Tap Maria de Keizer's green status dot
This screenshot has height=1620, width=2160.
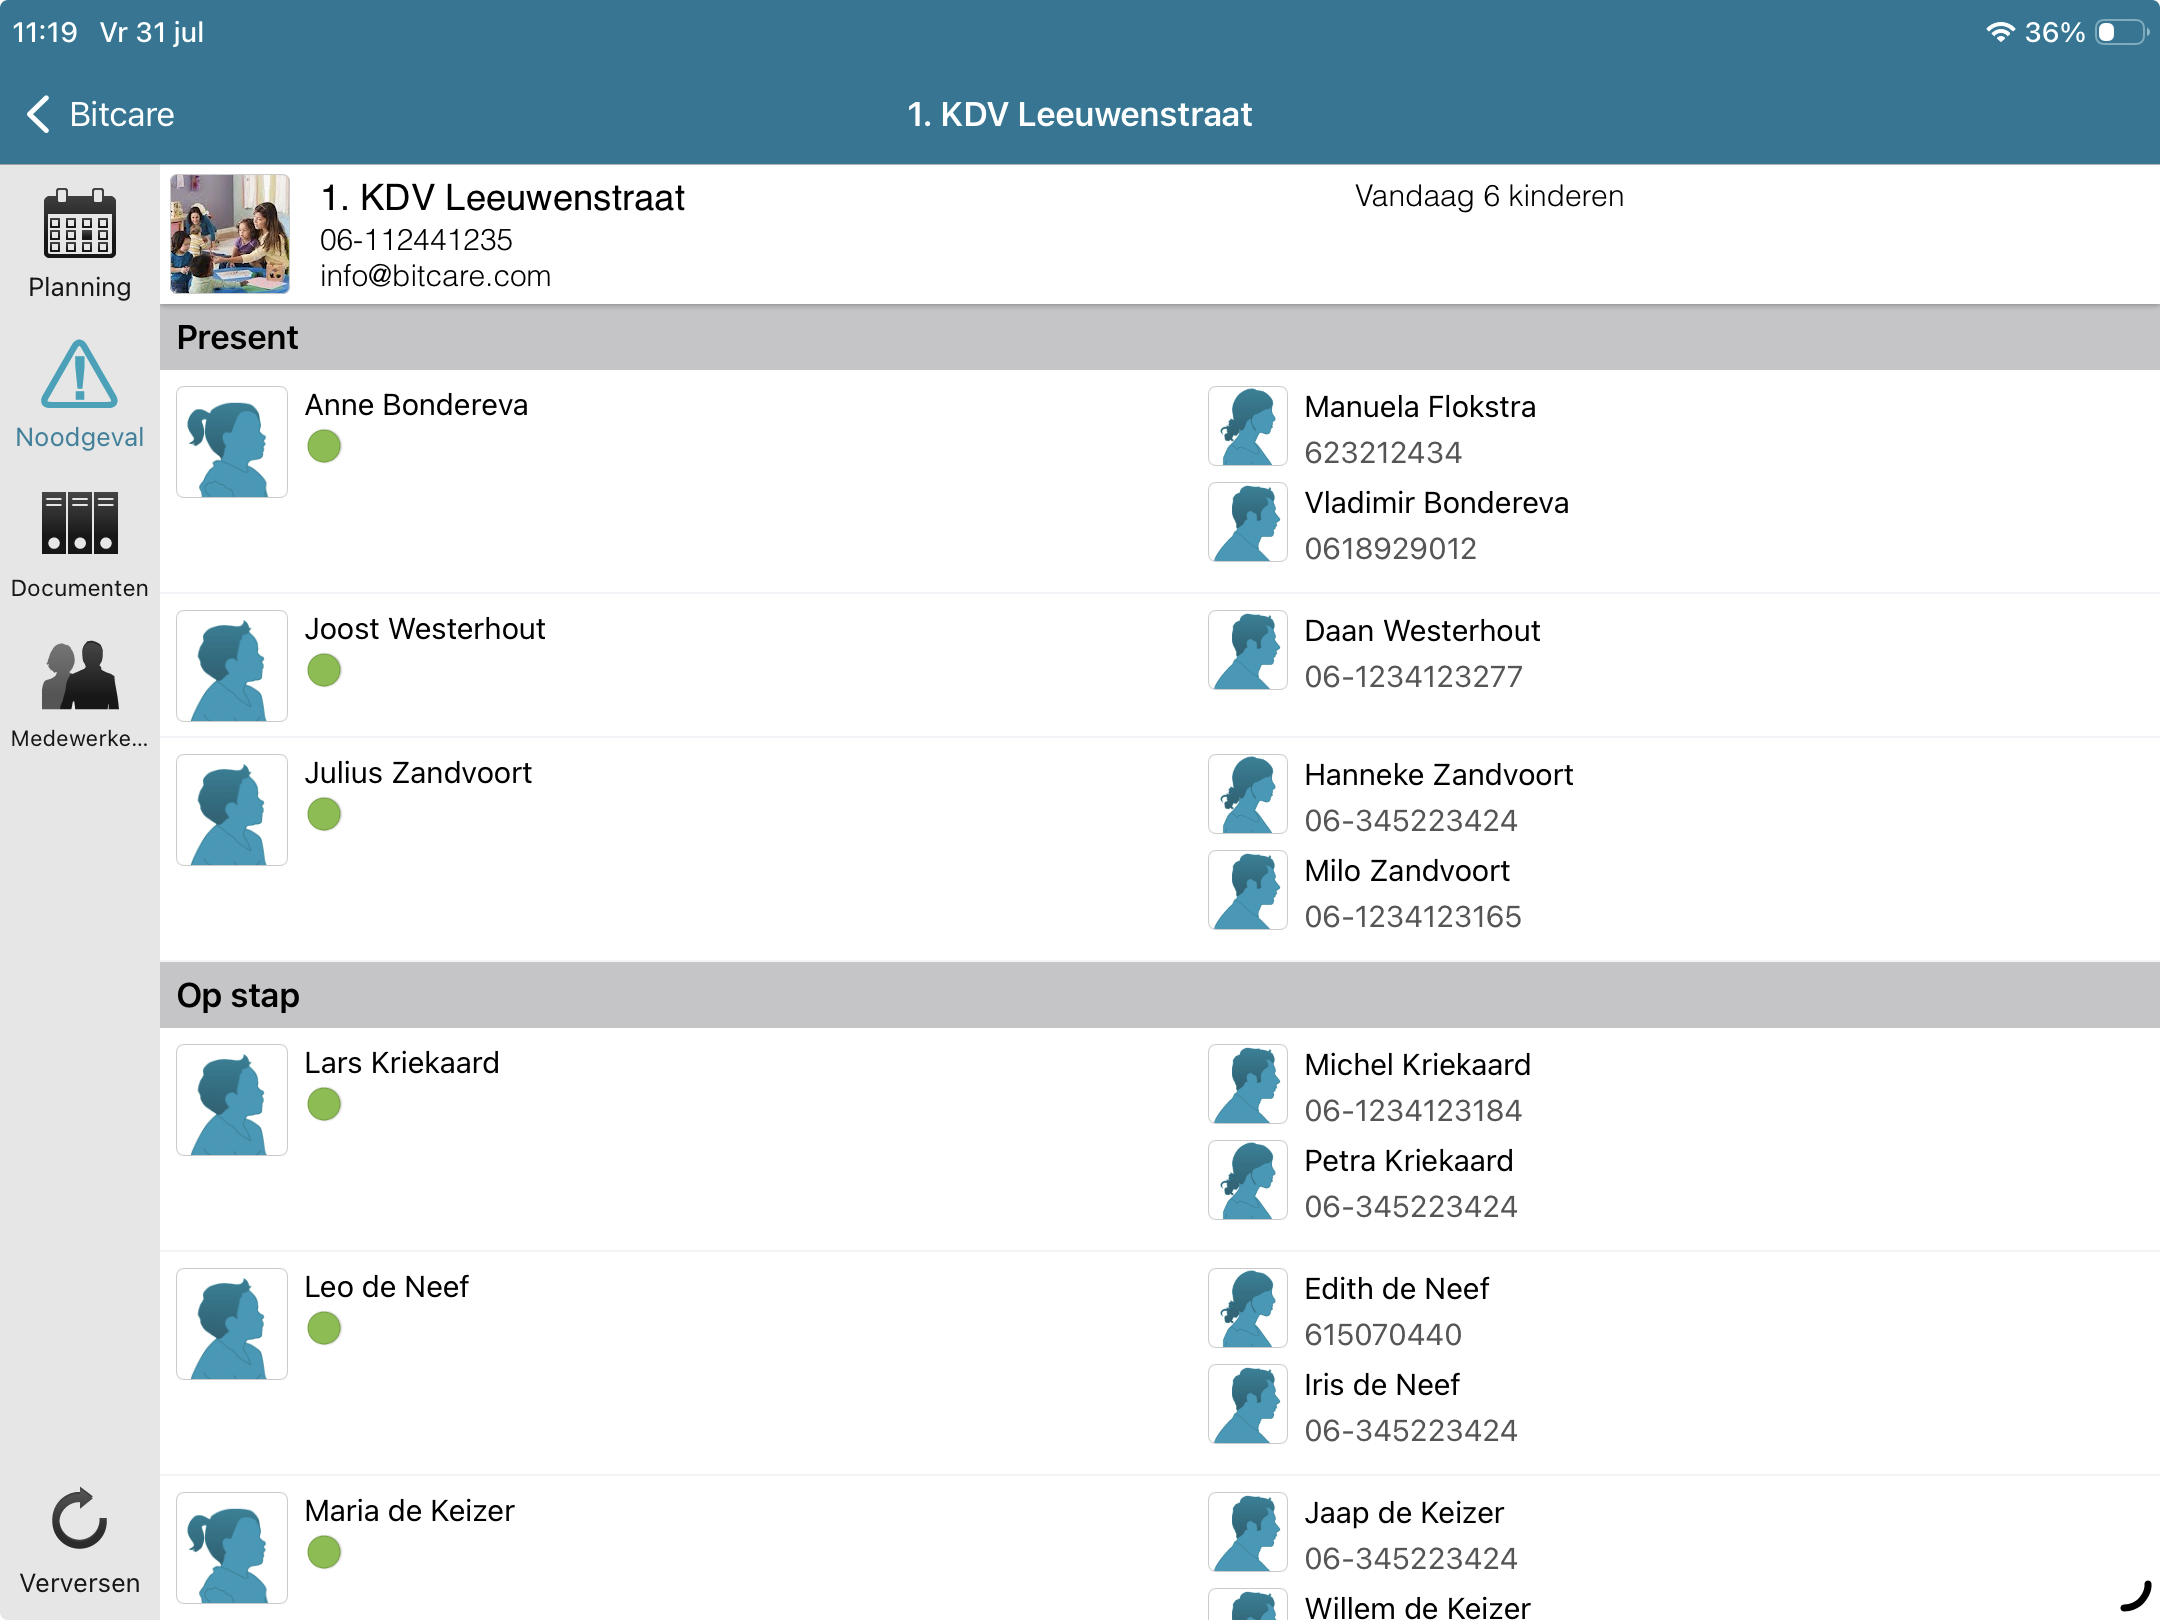pos(324,1552)
